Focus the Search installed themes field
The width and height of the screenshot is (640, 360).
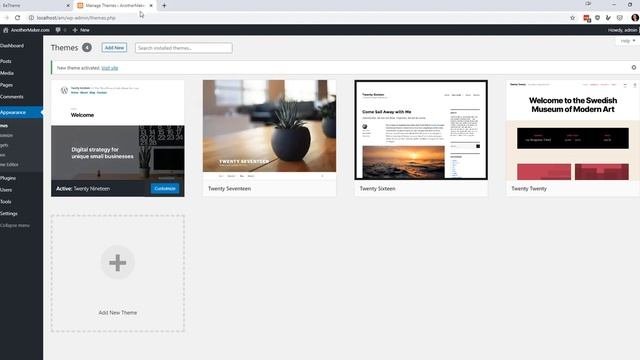pos(184,48)
